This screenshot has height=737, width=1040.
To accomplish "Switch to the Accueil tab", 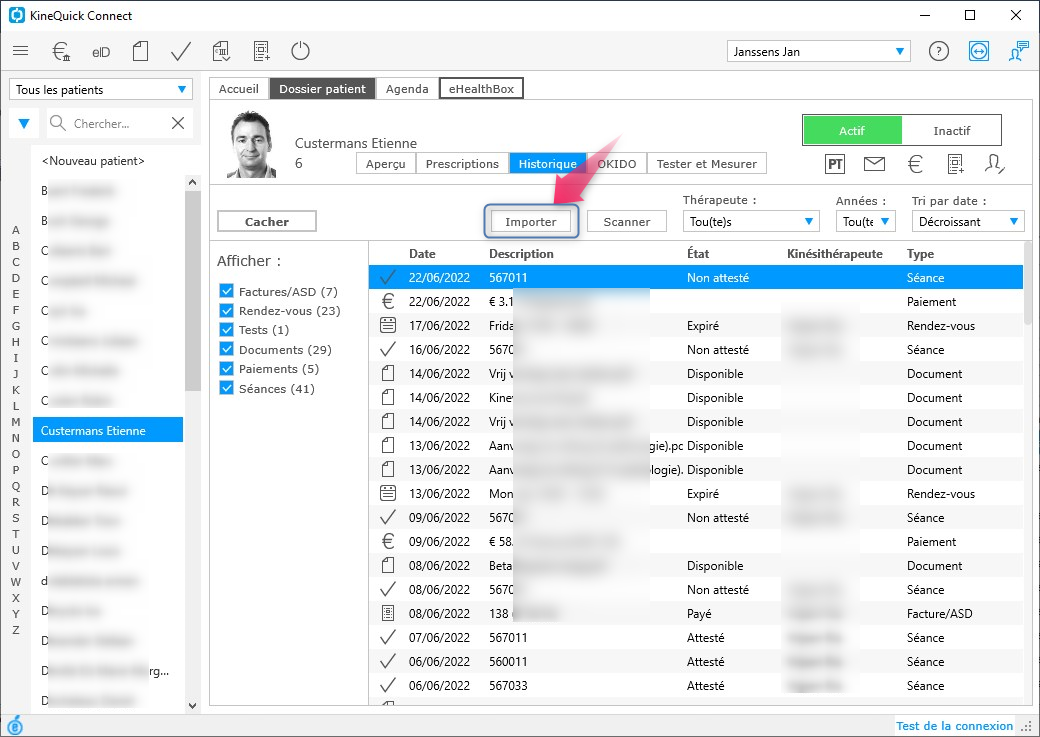I will click(x=239, y=89).
